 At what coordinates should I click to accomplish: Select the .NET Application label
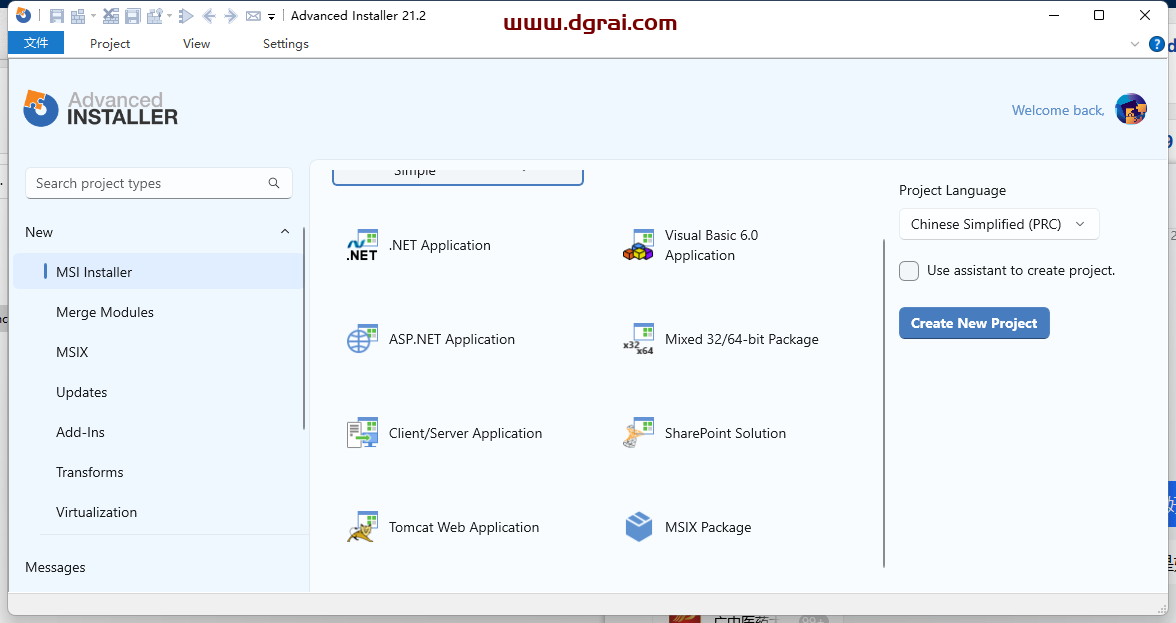tap(440, 245)
